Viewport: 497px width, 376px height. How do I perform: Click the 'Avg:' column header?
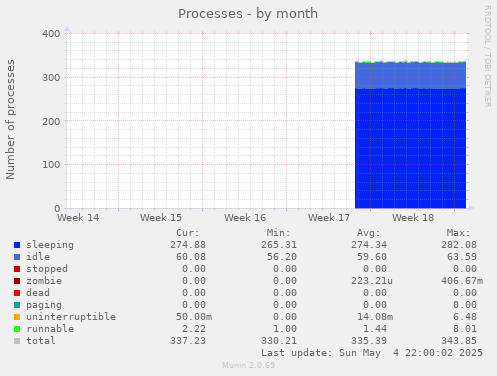(368, 233)
